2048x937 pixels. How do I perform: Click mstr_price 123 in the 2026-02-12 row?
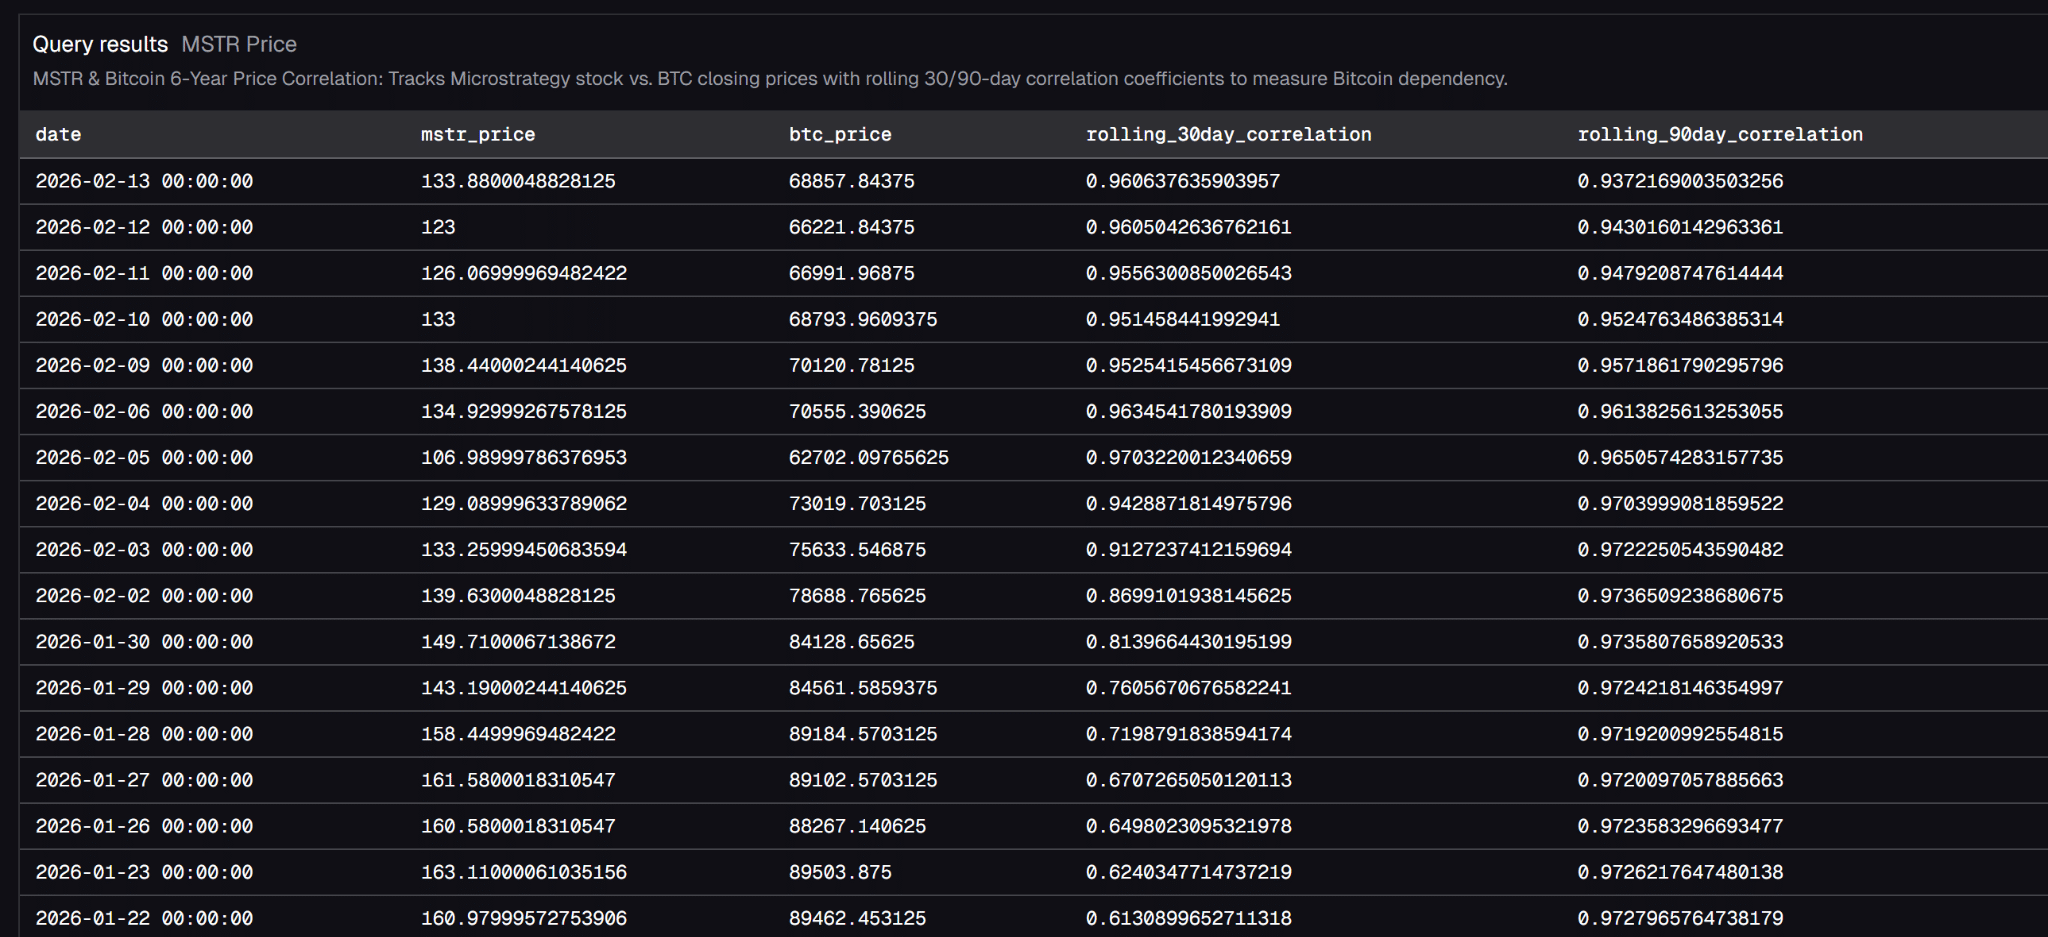click(x=438, y=227)
